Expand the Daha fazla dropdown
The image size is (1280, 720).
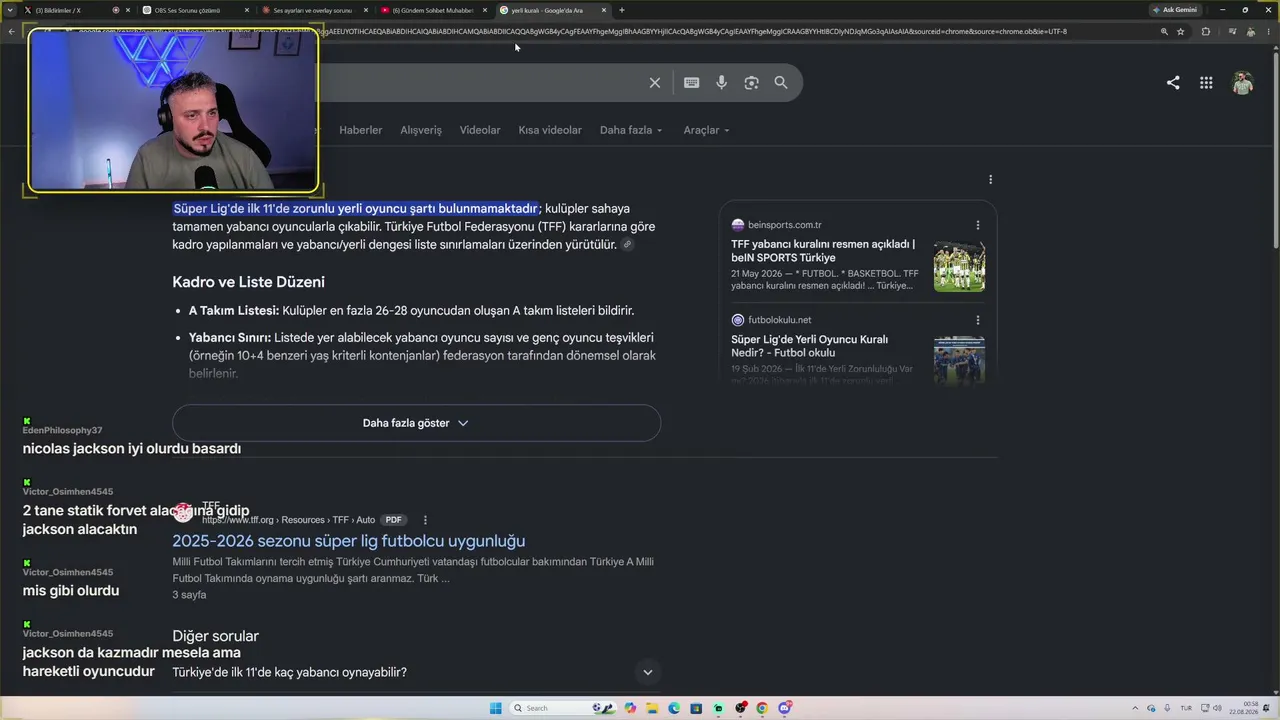631,130
